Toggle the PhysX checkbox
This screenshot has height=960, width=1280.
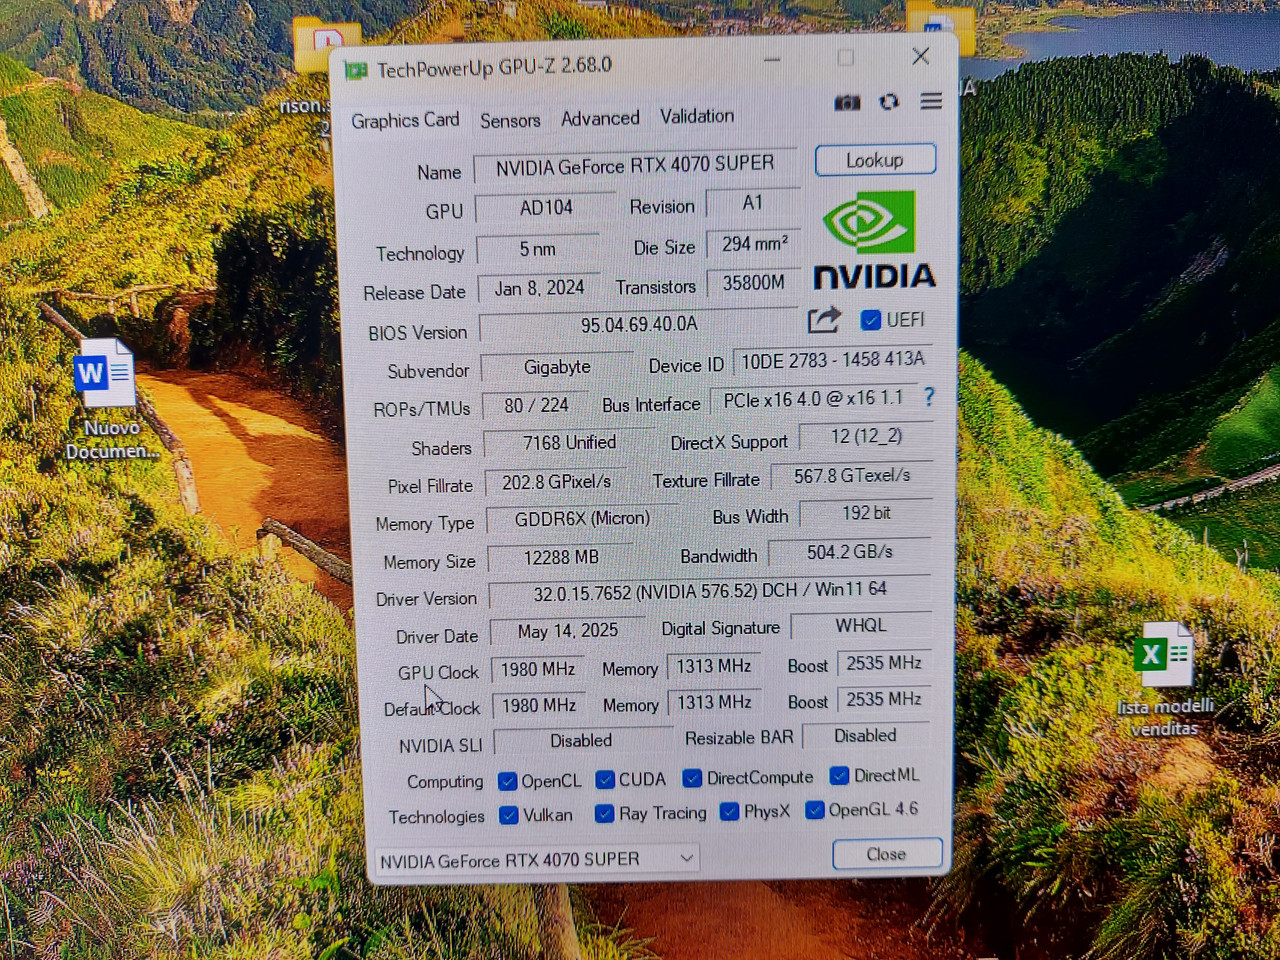[730, 811]
